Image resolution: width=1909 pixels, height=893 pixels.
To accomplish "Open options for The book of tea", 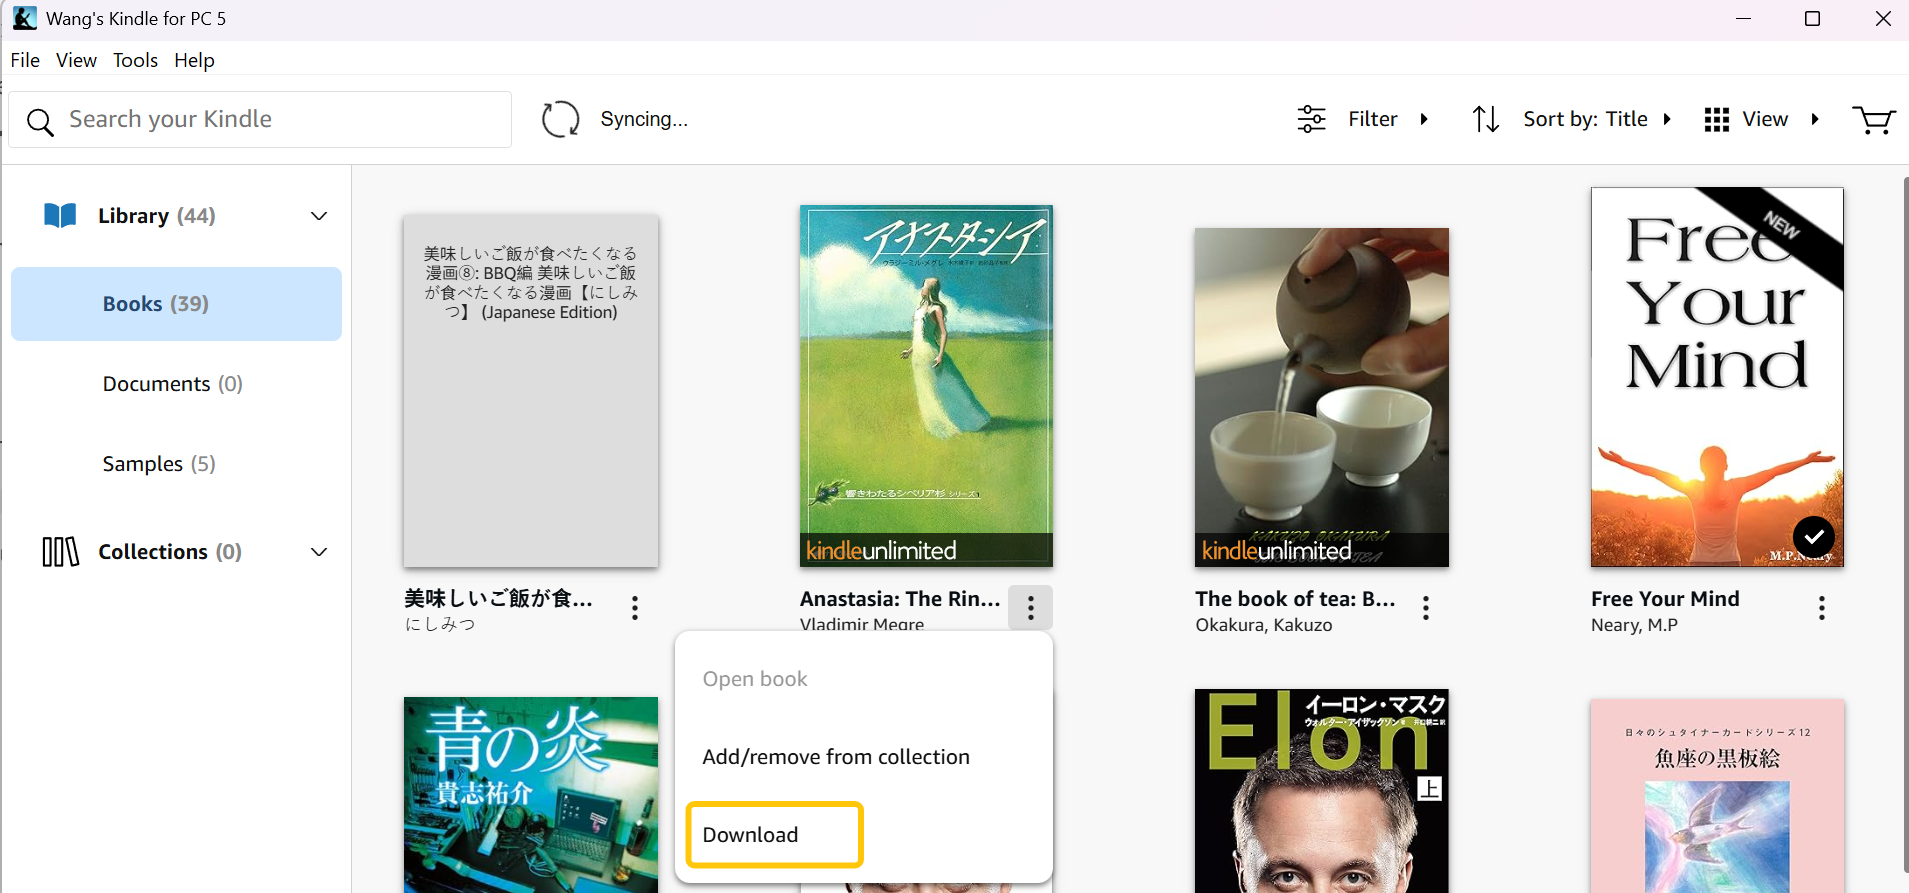I will (1426, 608).
